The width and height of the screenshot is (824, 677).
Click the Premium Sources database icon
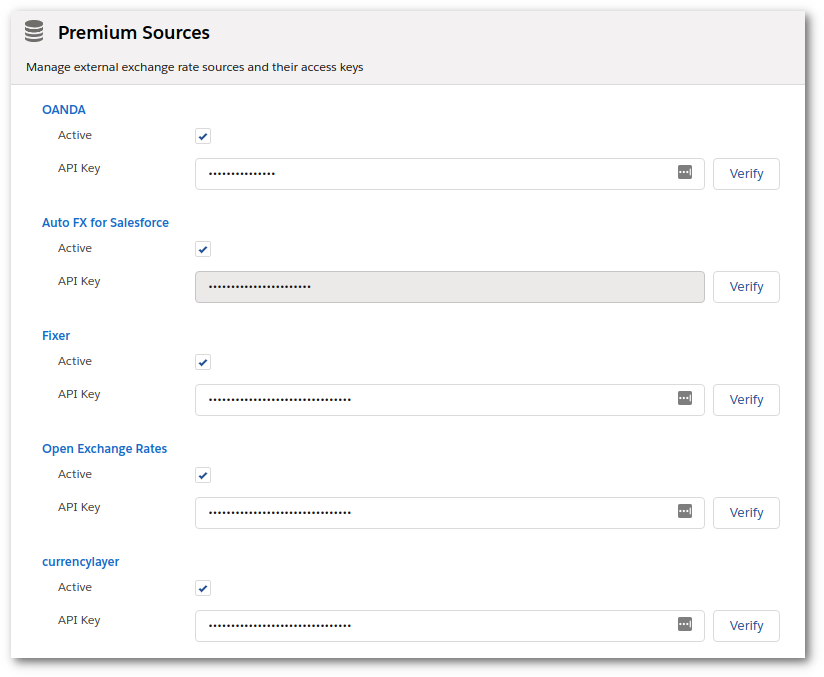coord(34,32)
